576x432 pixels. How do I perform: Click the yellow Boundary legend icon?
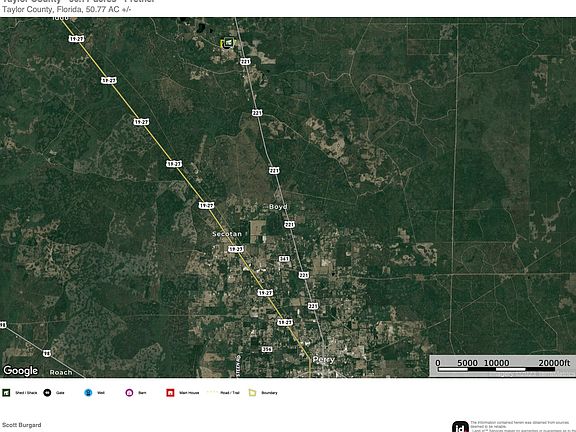(x=253, y=393)
